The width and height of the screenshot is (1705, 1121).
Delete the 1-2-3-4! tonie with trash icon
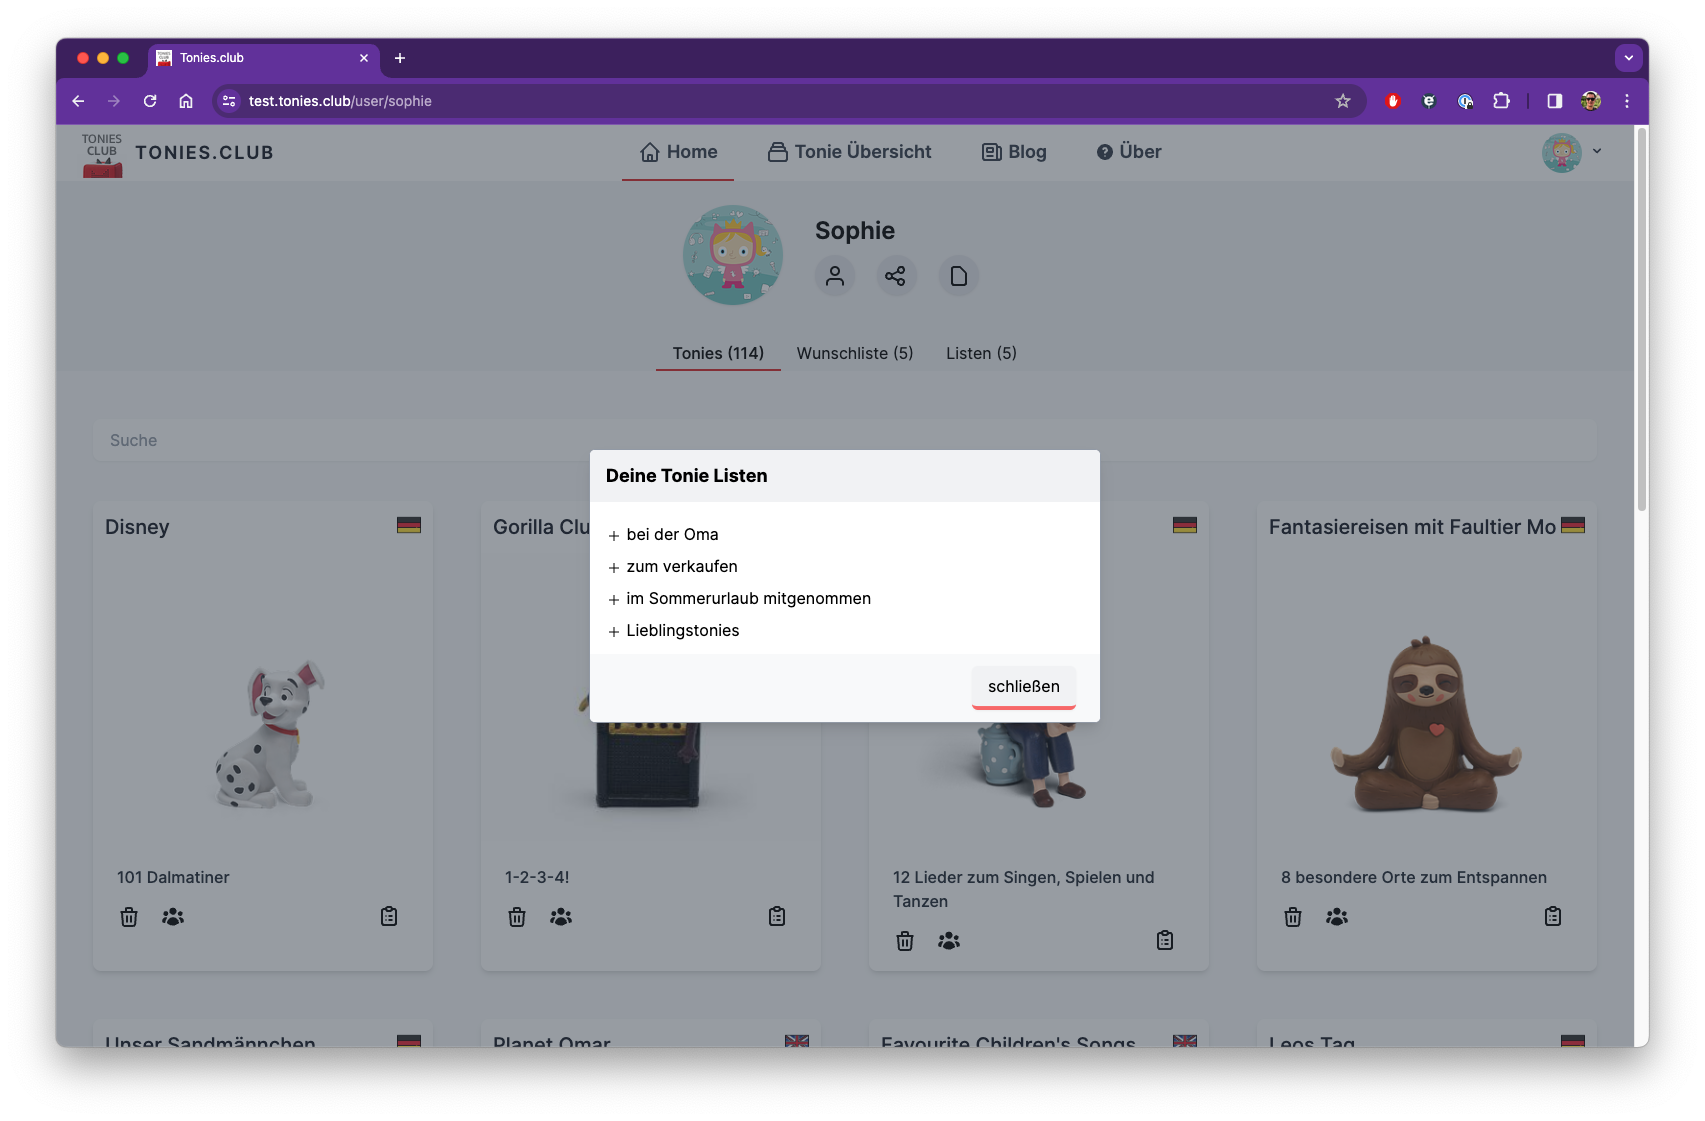(517, 917)
